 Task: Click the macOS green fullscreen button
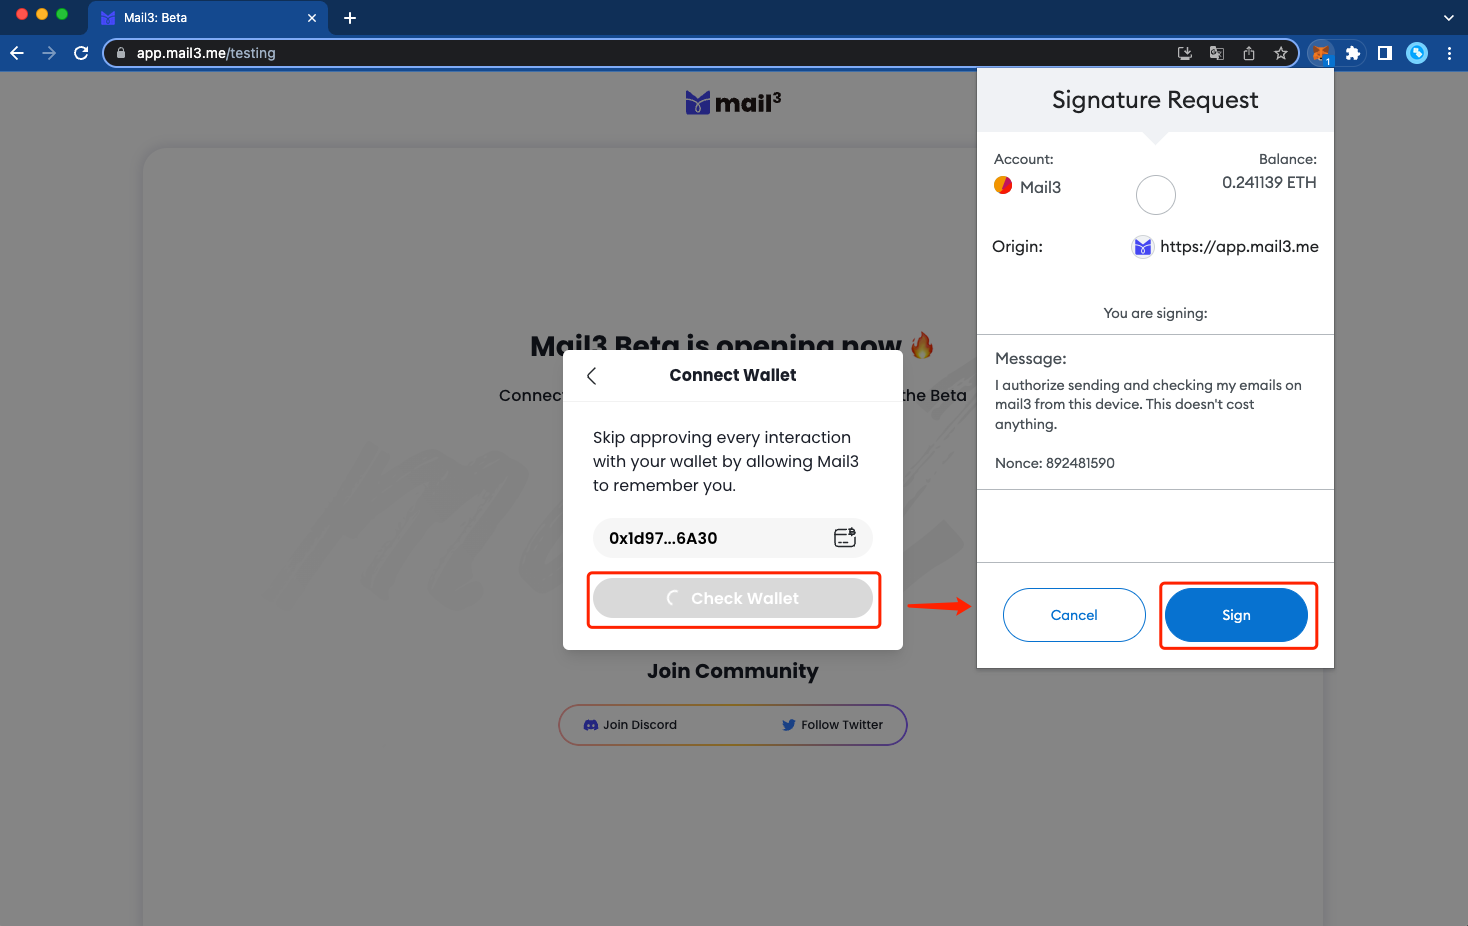[62, 14]
